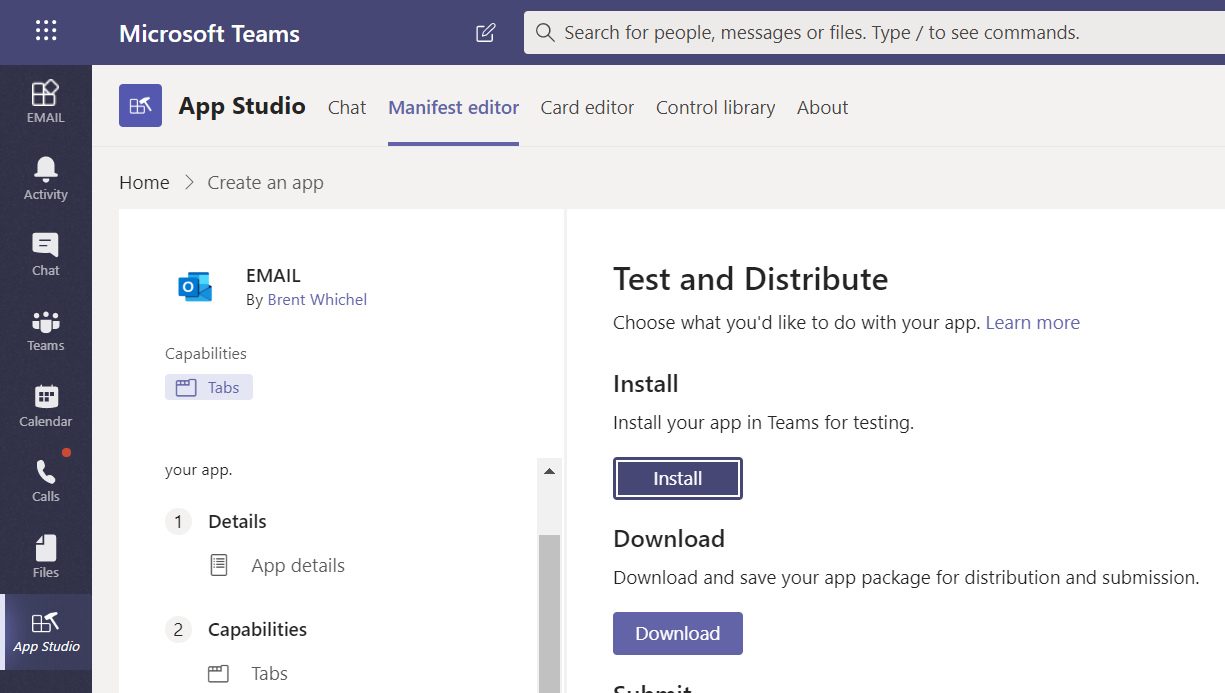Open Files from the sidebar

[x=45, y=556]
